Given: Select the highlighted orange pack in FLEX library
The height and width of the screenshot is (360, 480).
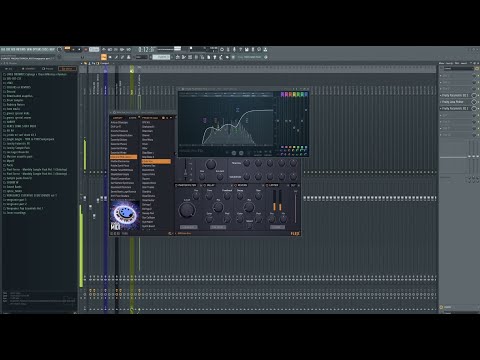Looking at the screenshot, I should (x=124, y=157).
